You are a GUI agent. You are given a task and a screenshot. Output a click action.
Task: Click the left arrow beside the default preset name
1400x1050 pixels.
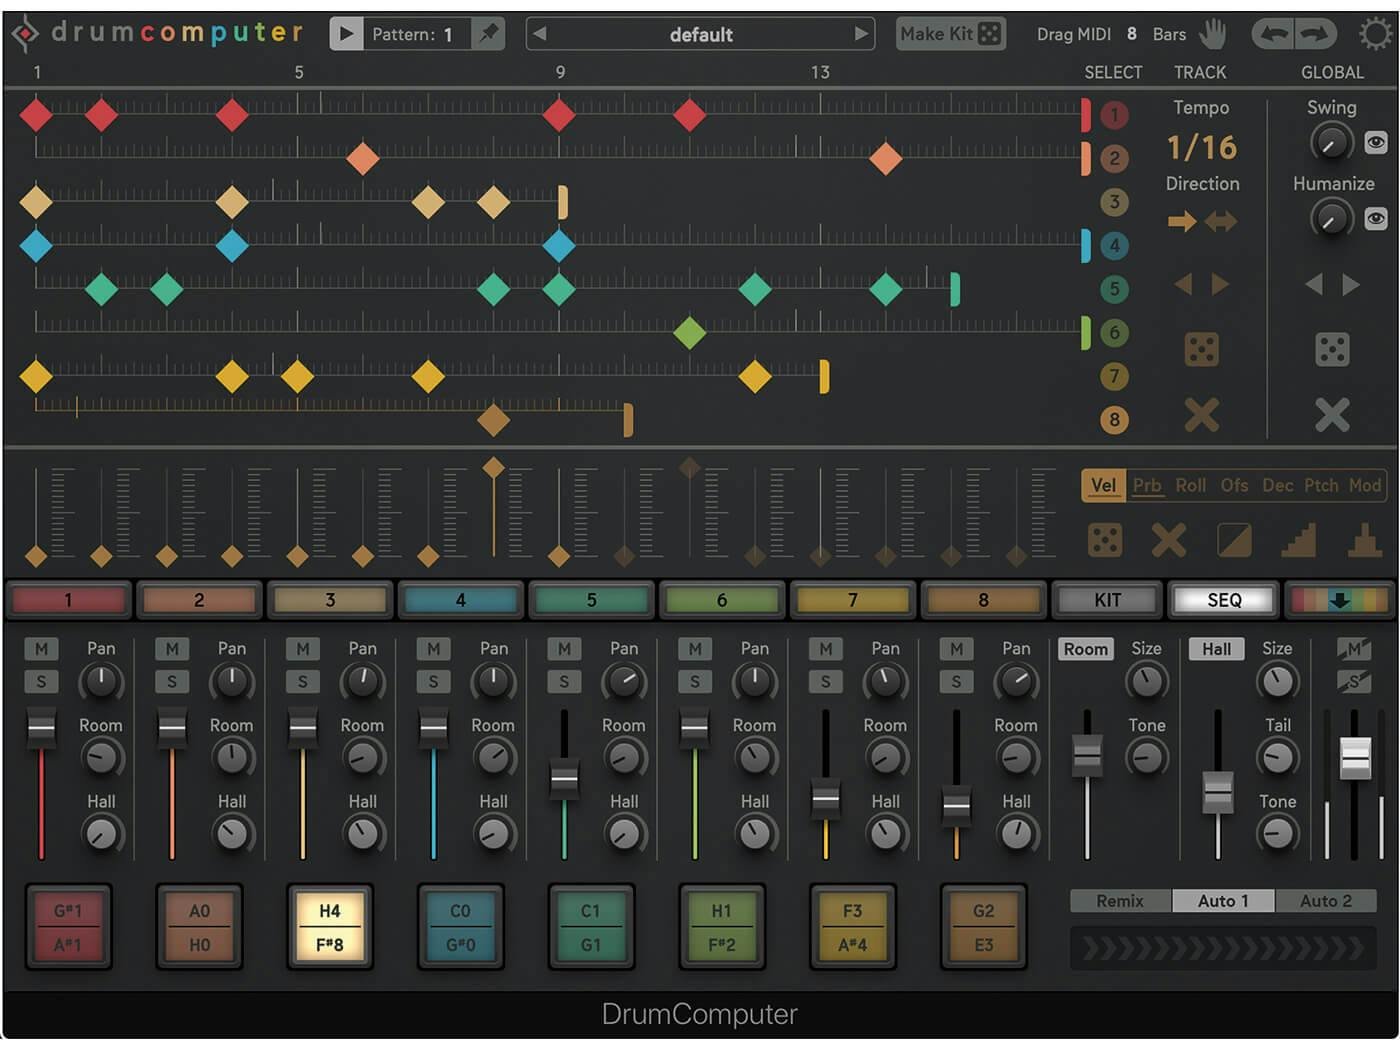click(539, 33)
